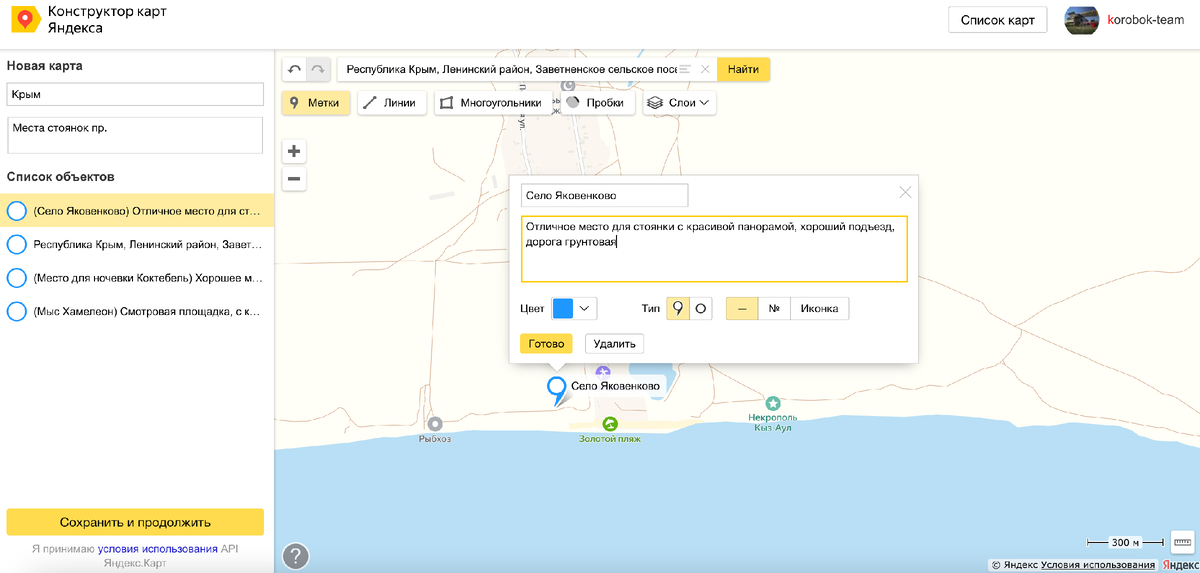1200x573 pixels.
Task: Zoom out on the map
Action: click(294, 179)
